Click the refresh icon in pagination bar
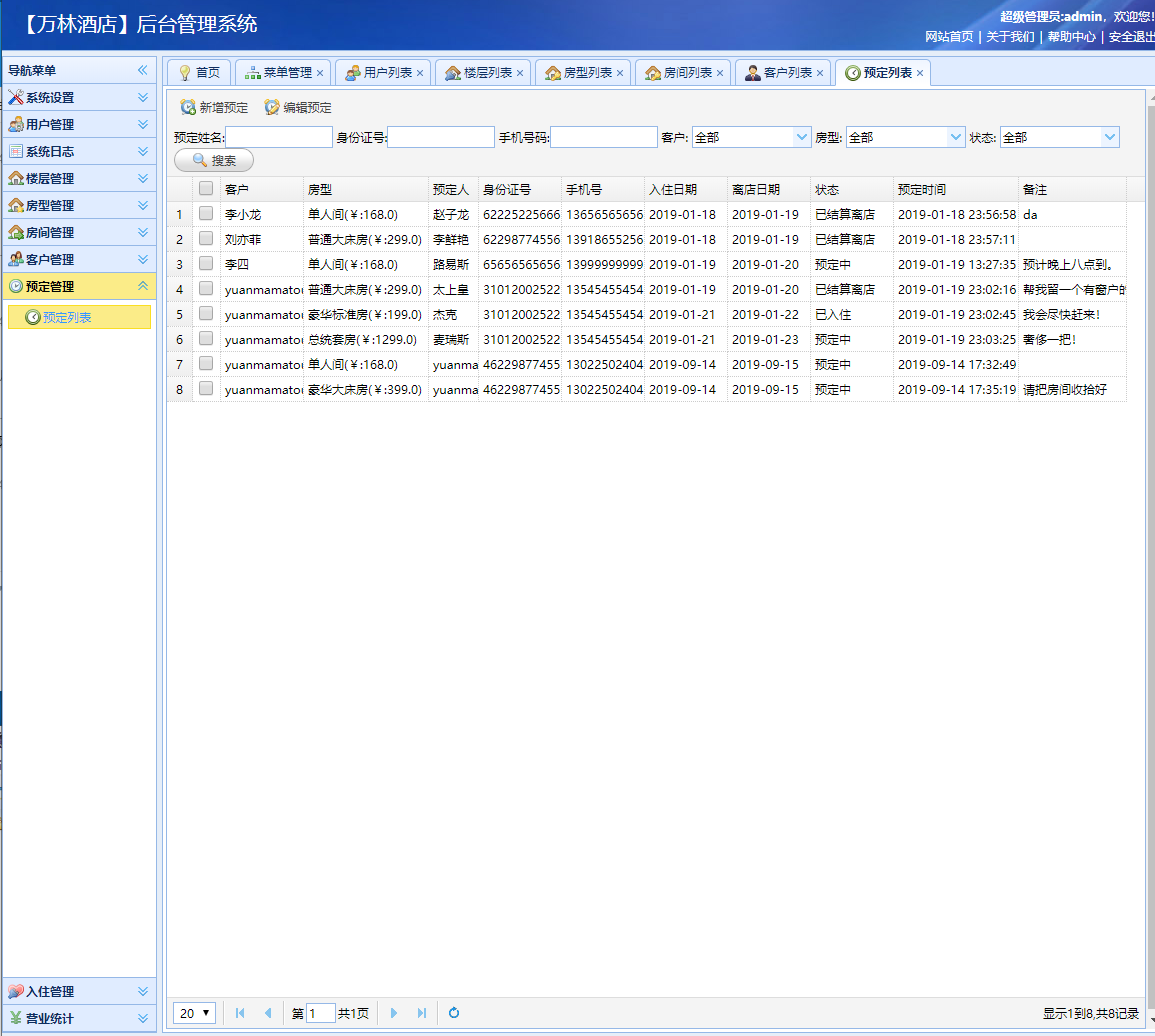This screenshot has width=1155, height=1036. click(454, 1013)
